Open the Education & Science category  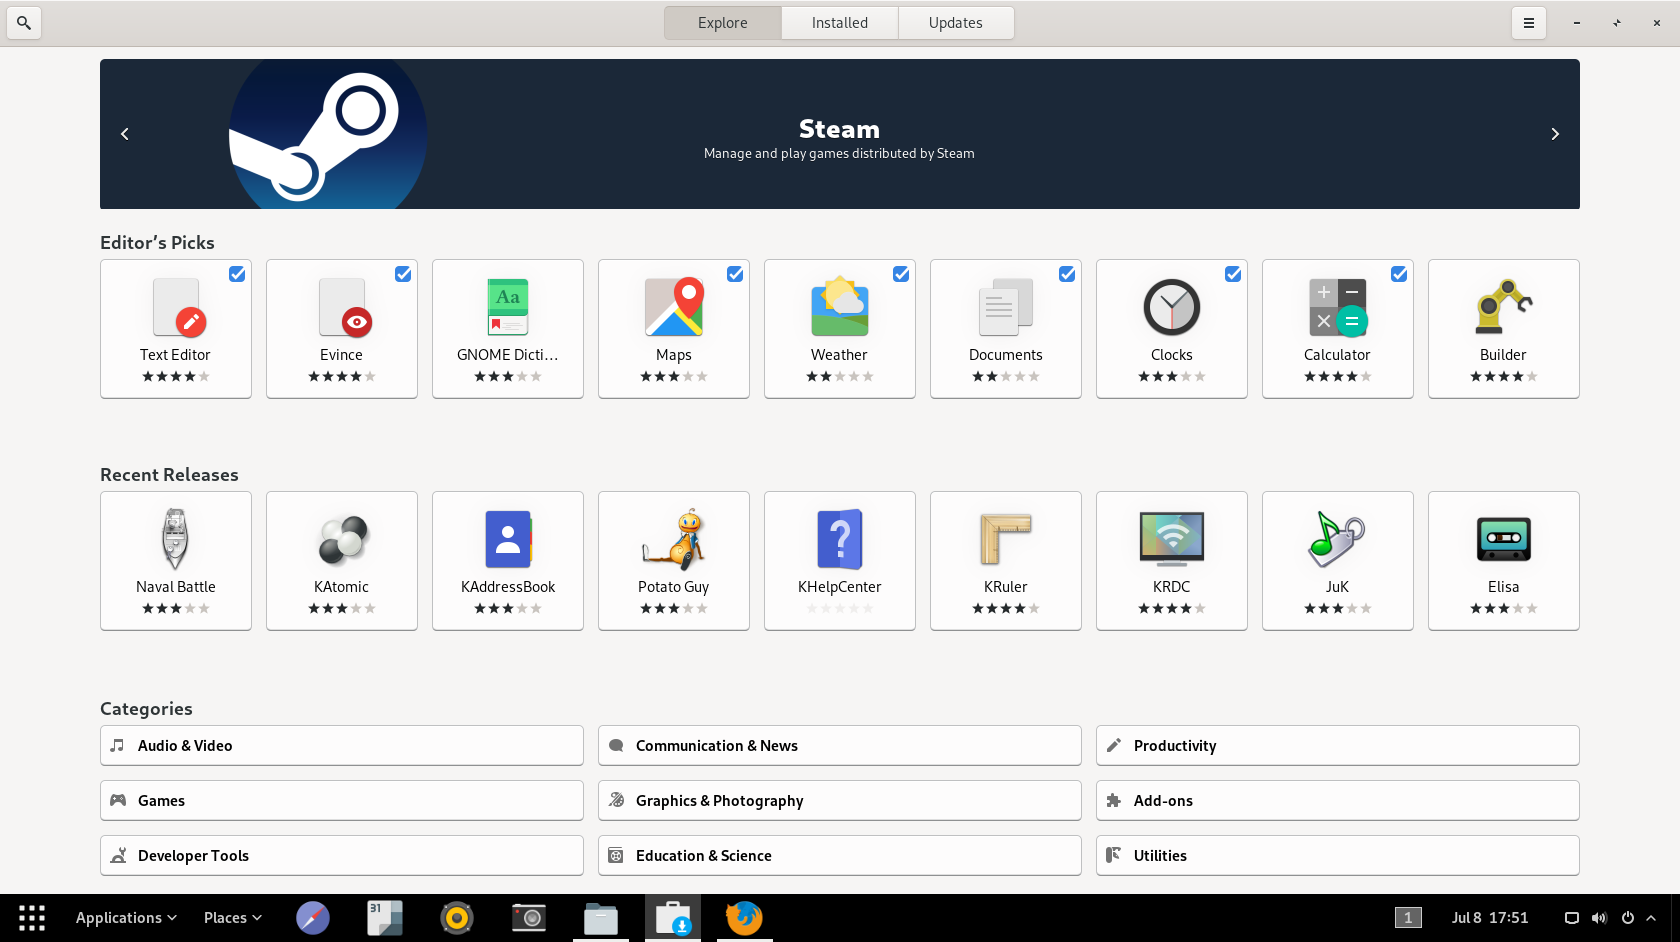click(x=840, y=856)
